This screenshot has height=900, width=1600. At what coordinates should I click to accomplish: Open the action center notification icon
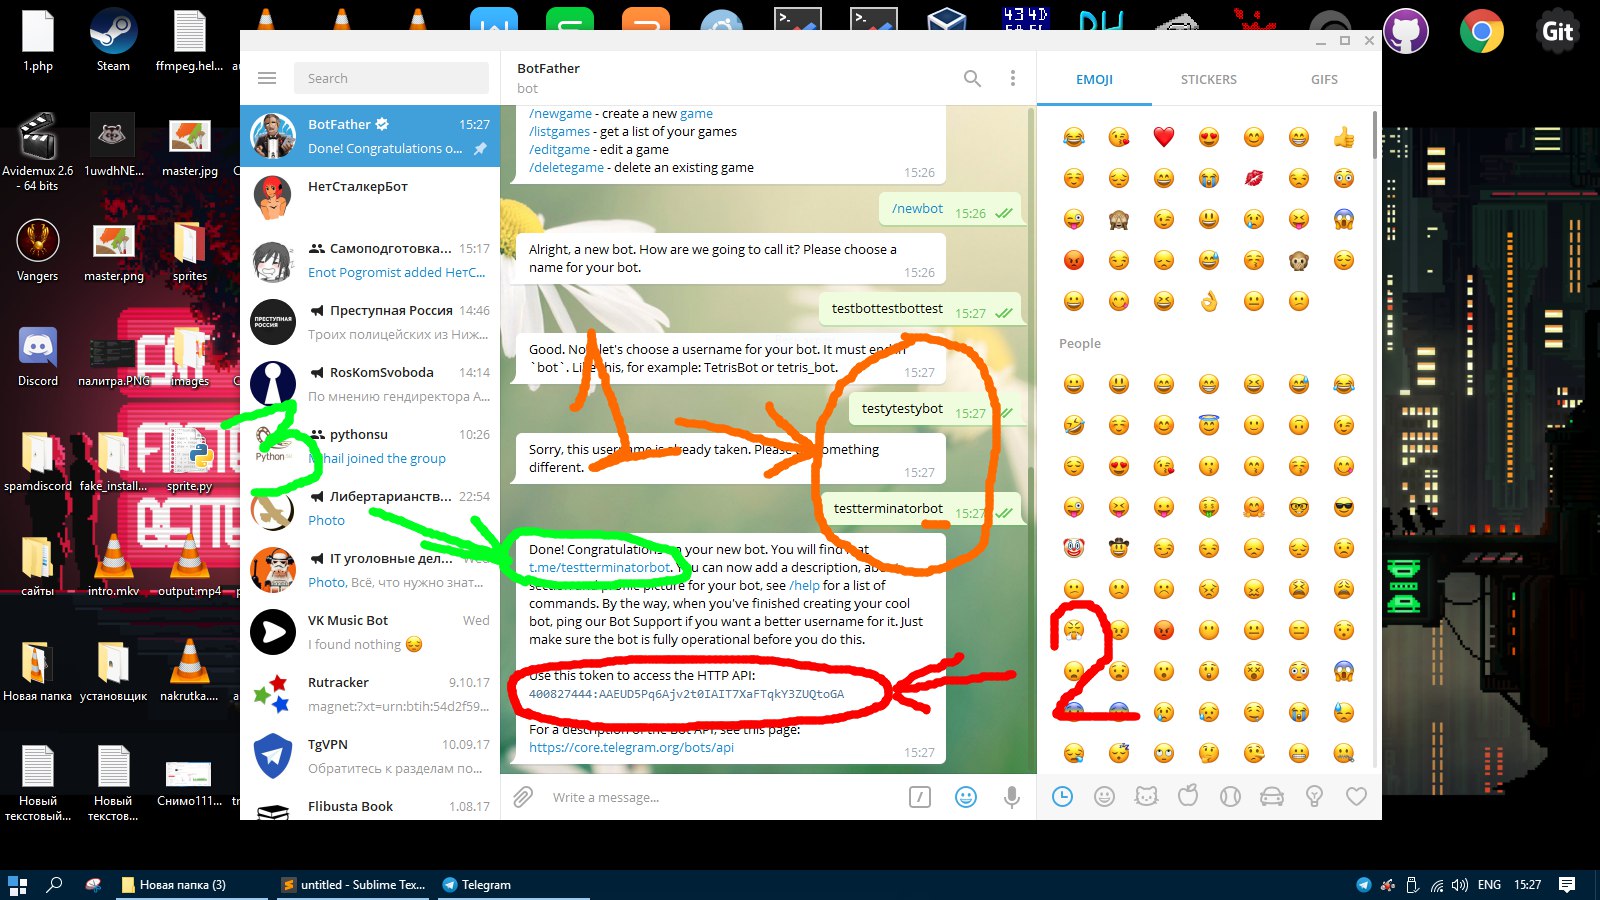coord(1567,884)
